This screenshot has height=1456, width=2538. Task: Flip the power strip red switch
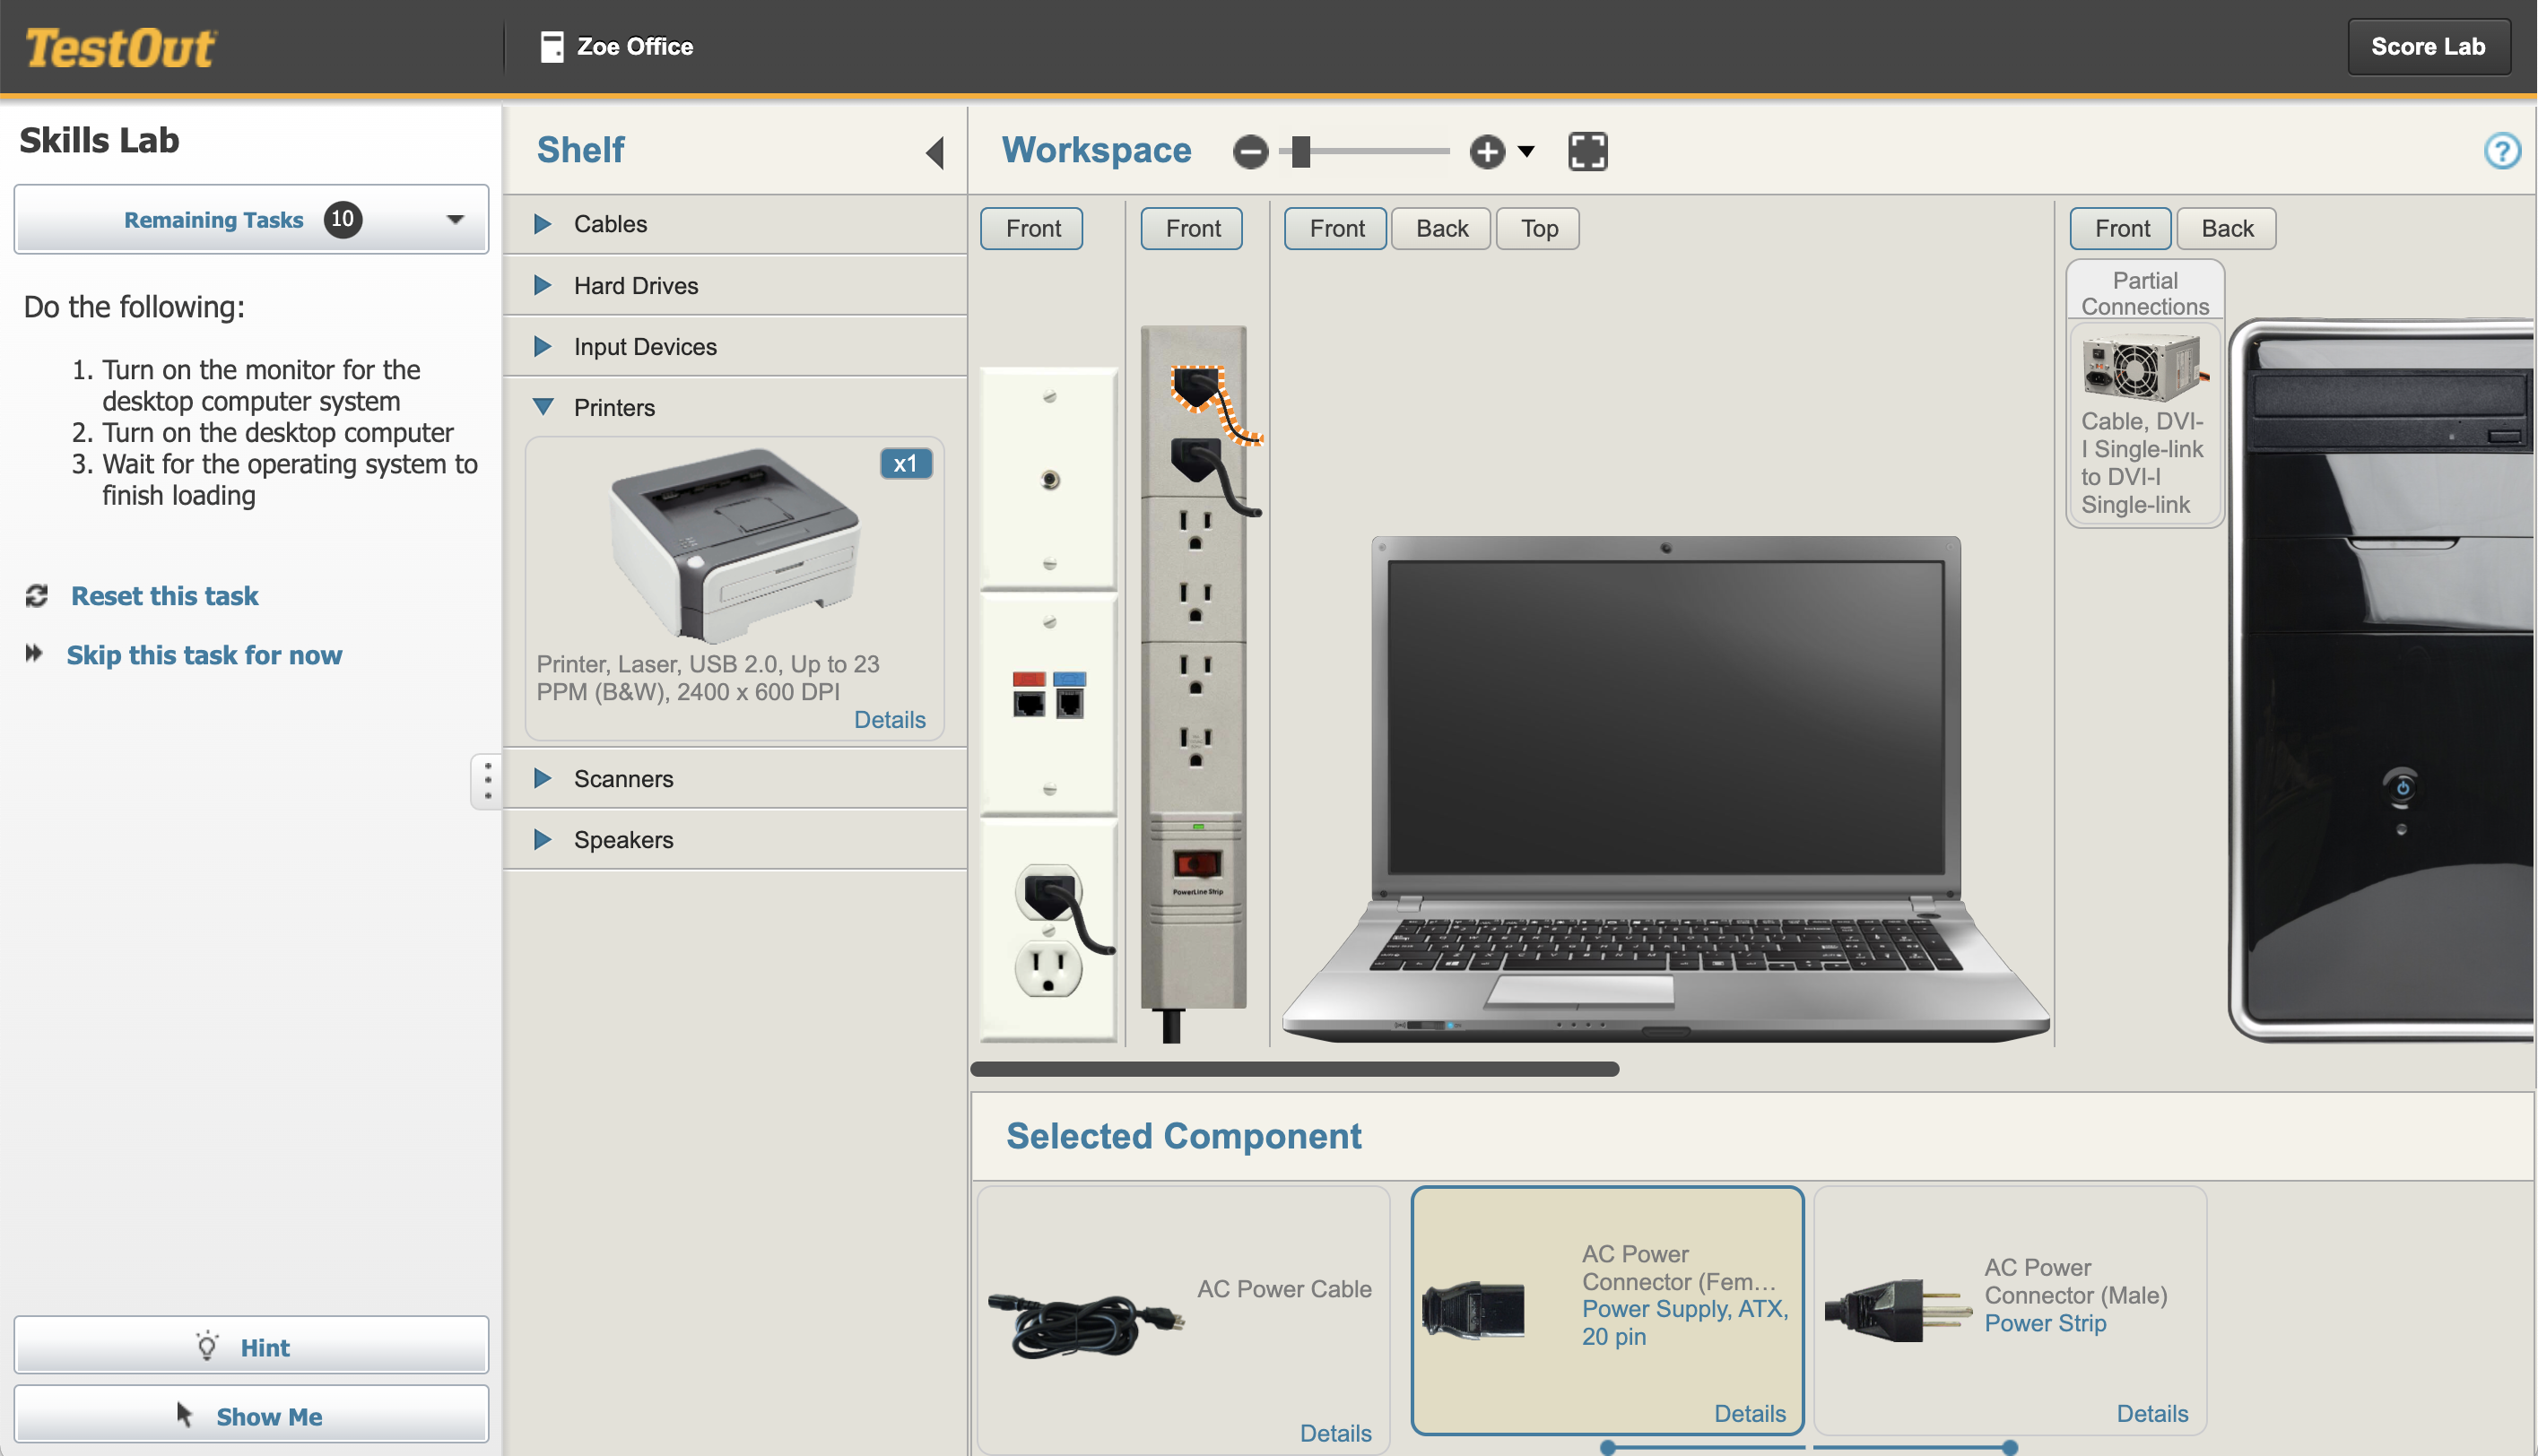pos(1196,863)
